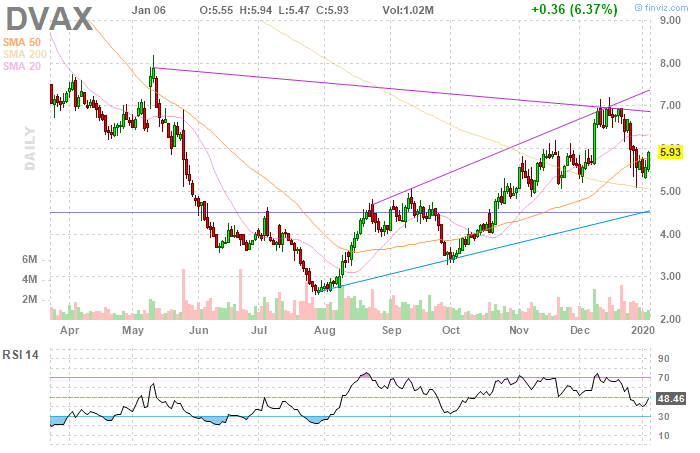
Task: Click the +0.36 (6.37%) change value
Action: [575, 9]
